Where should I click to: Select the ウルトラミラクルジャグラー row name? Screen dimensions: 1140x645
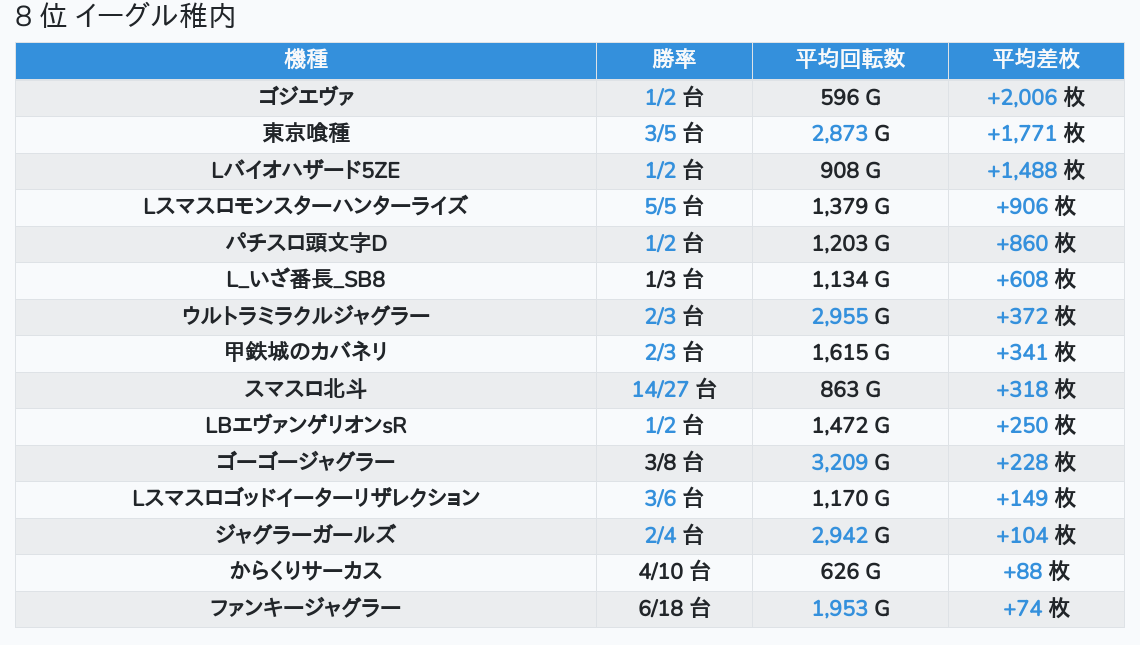pyautogui.click(x=306, y=316)
